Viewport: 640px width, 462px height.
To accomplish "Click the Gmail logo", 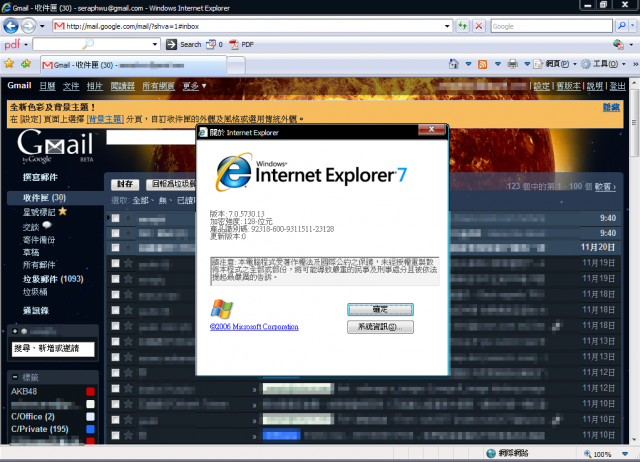I will 55,146.
